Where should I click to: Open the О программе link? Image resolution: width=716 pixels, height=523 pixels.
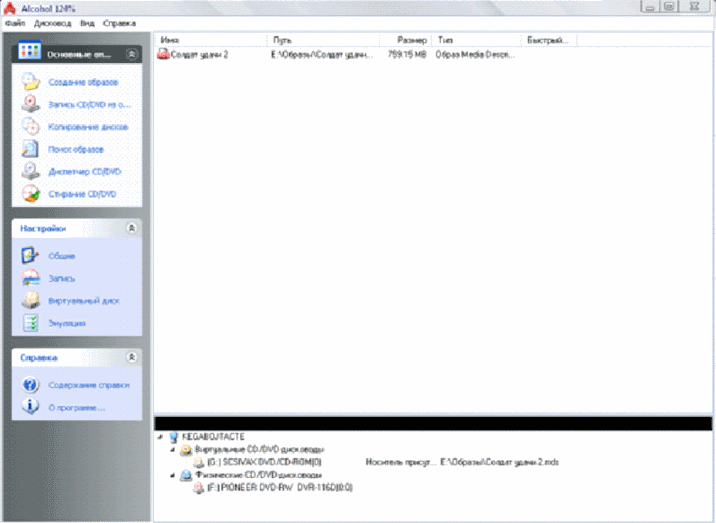point(77,408)
